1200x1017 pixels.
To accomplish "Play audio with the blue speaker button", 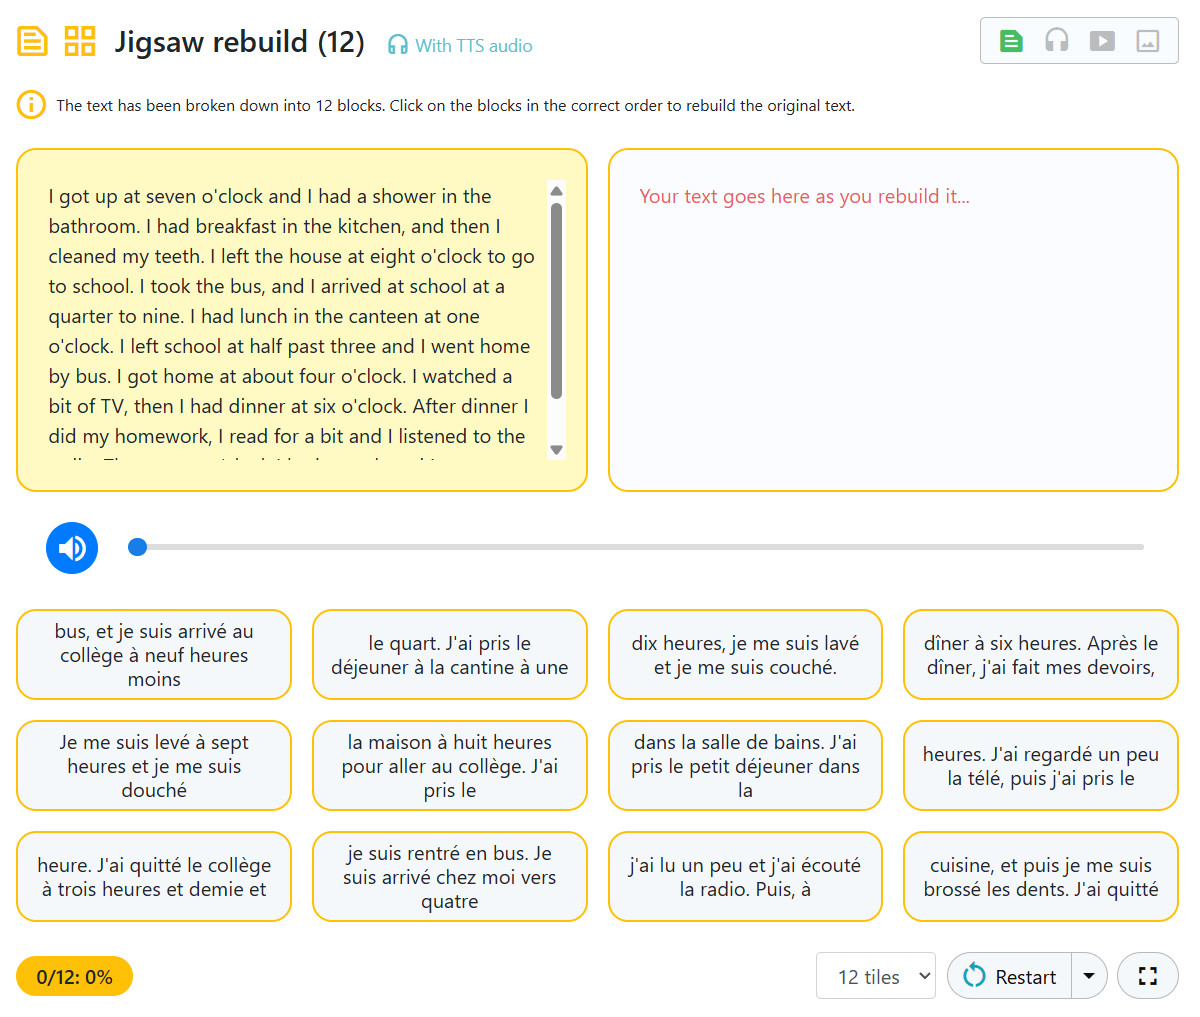I will (x=72, y=548).
